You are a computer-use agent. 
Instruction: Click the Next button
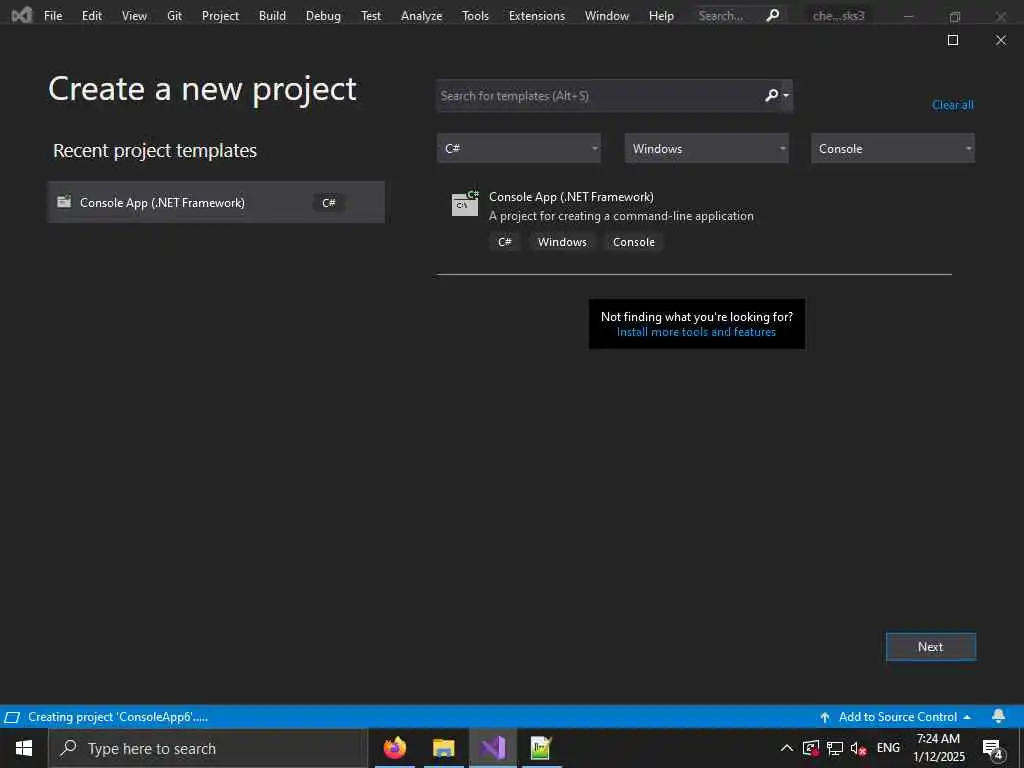[931, 647]
